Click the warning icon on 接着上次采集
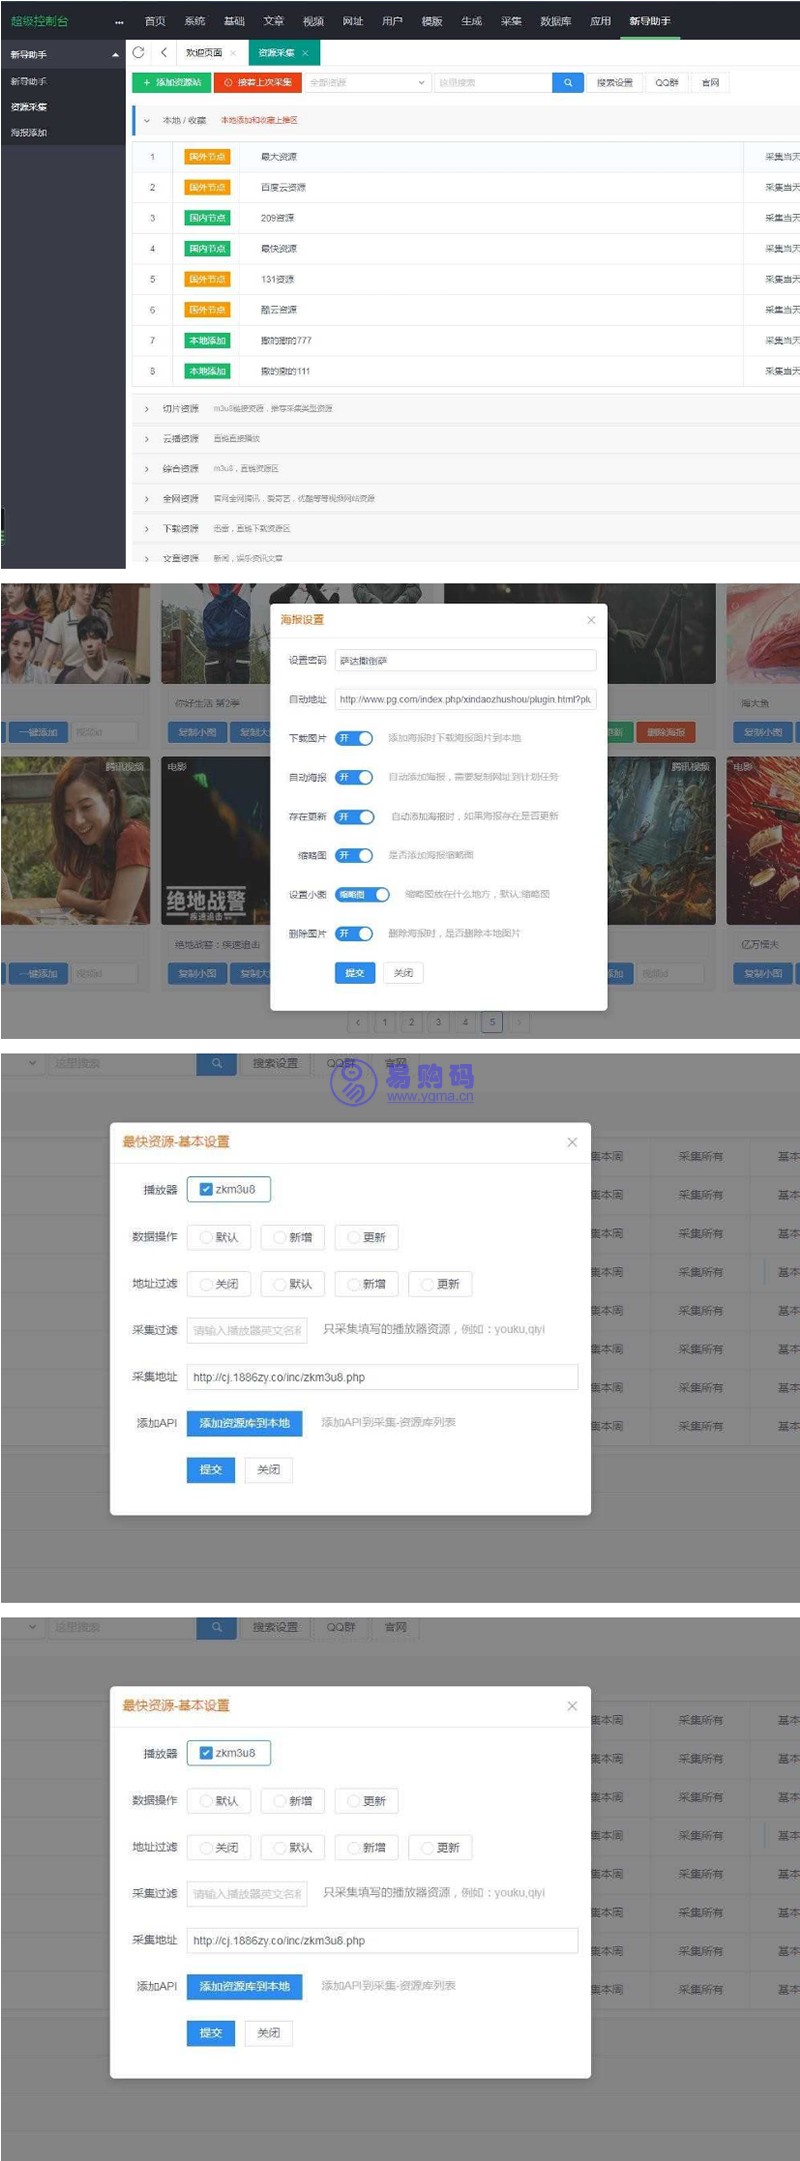 [228, 83]
